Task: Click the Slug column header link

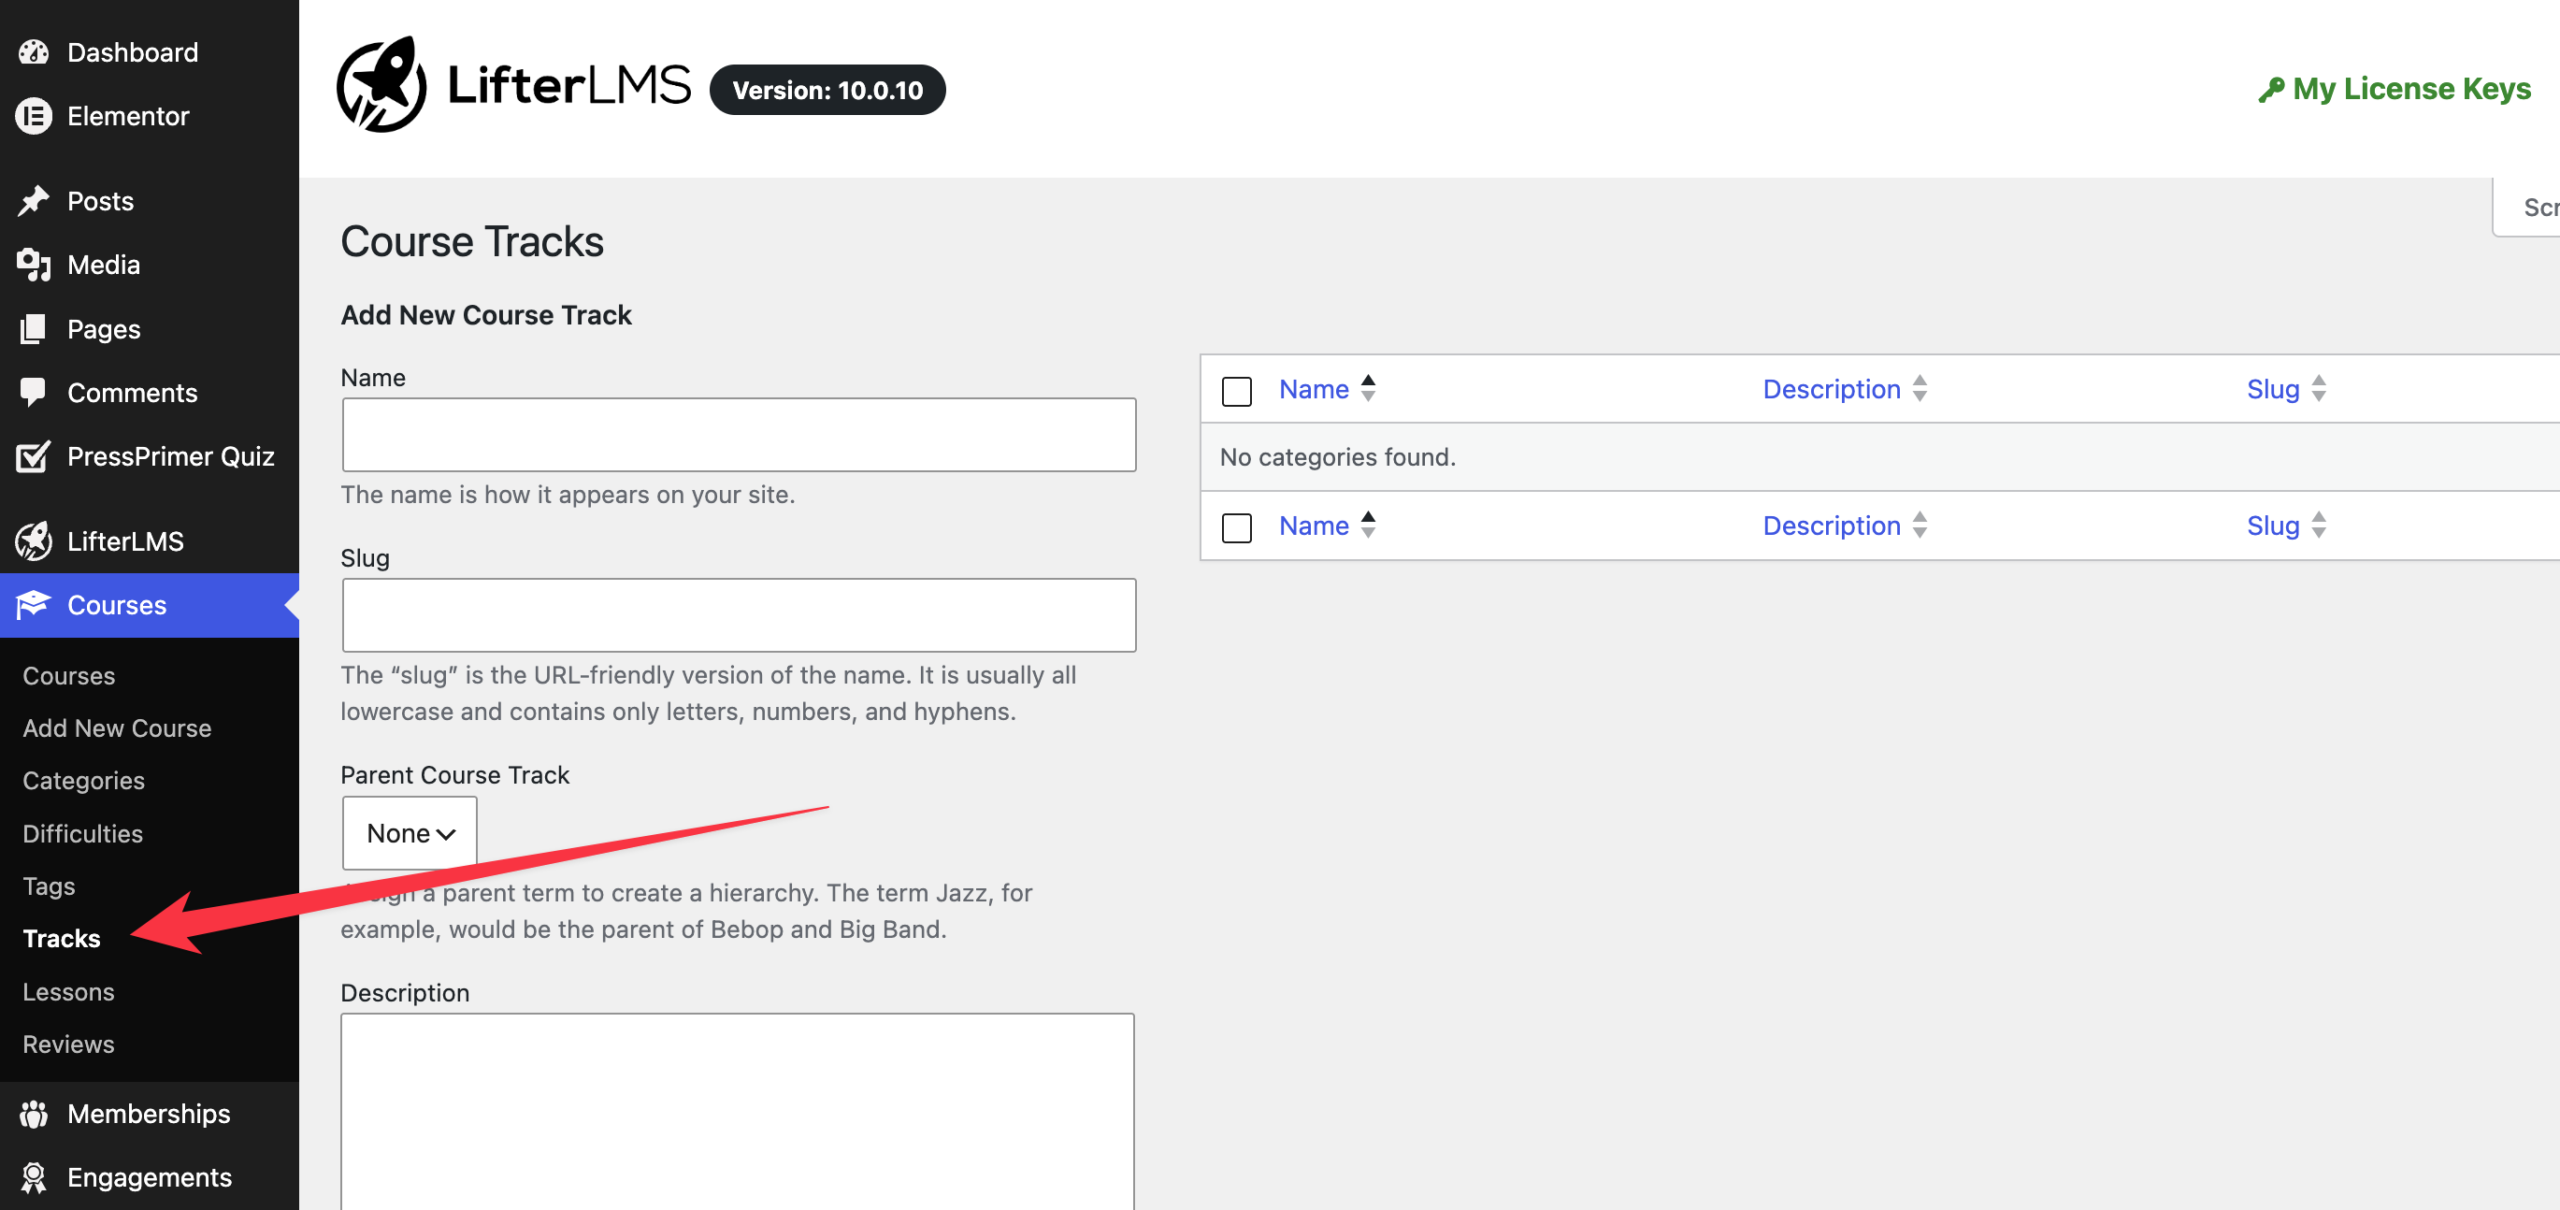Action: point(2273,389)
